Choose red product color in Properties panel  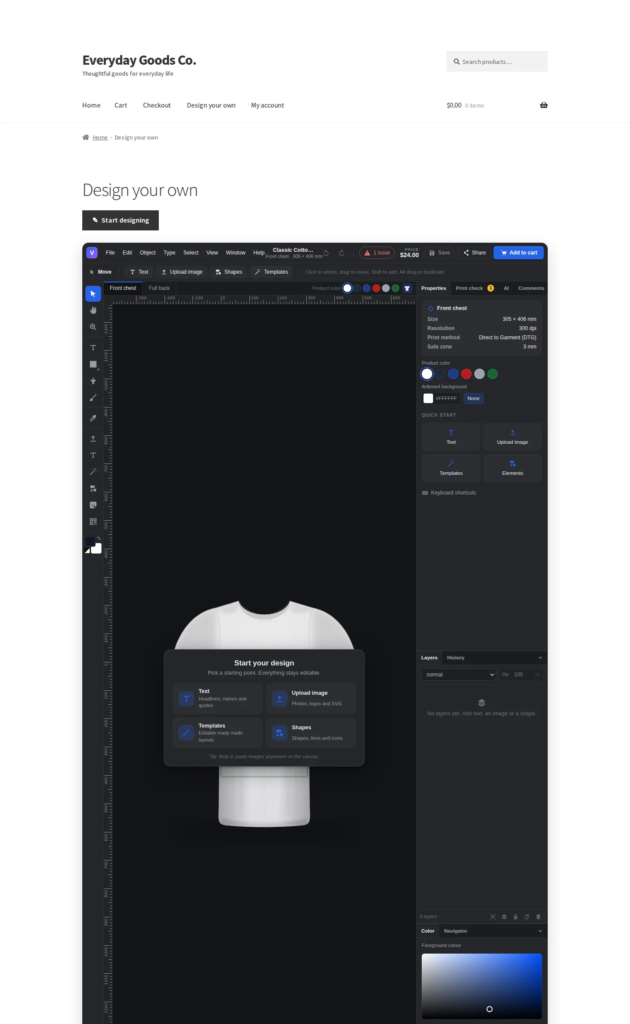(466, 374)
